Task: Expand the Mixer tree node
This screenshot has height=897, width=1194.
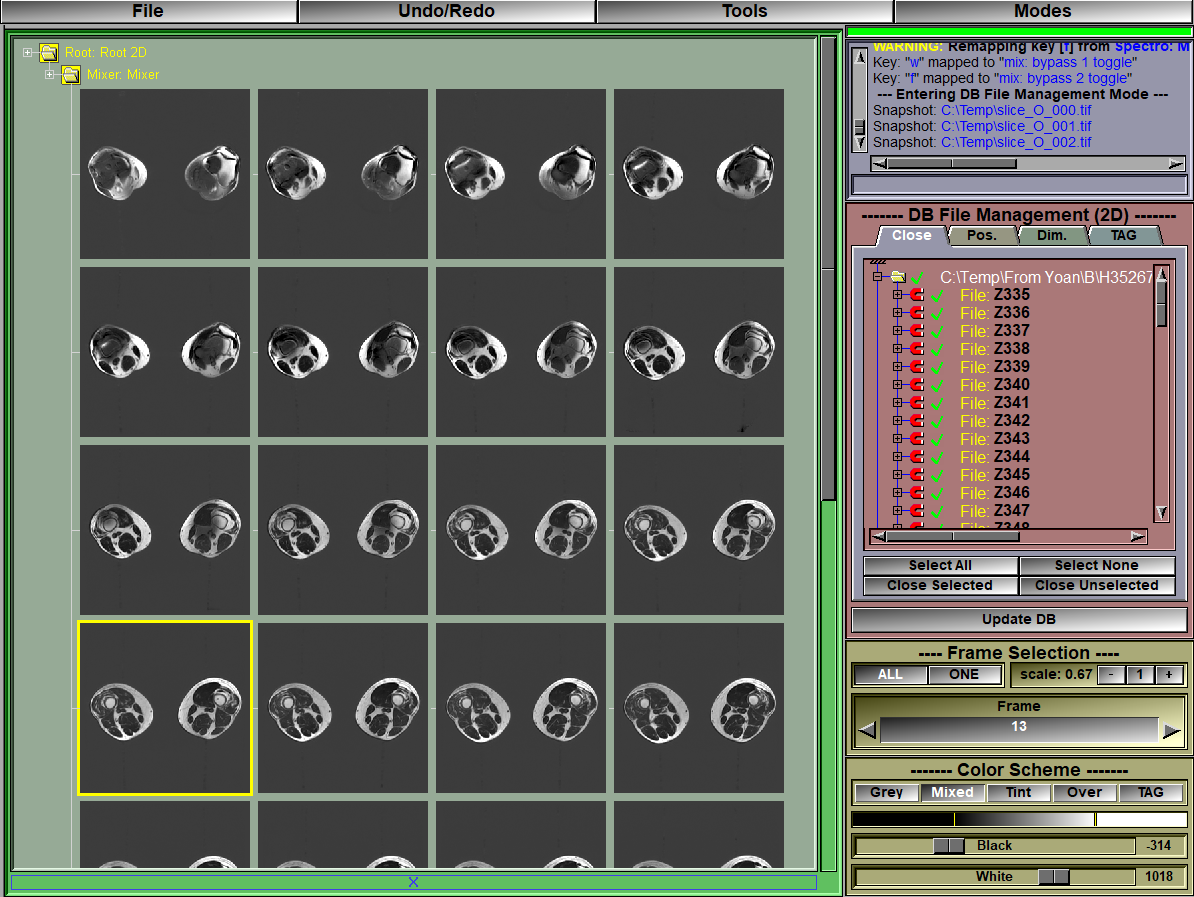Action: (x=49, y=75)
